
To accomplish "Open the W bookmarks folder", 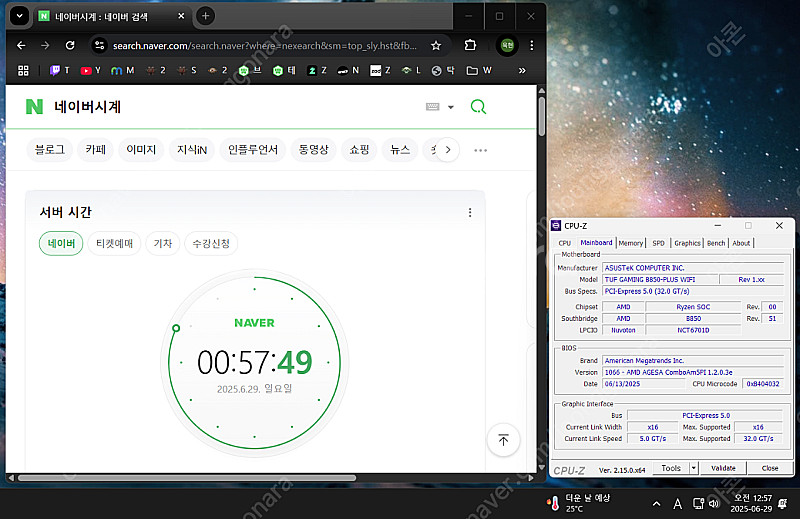I will (x=479, y=70).
